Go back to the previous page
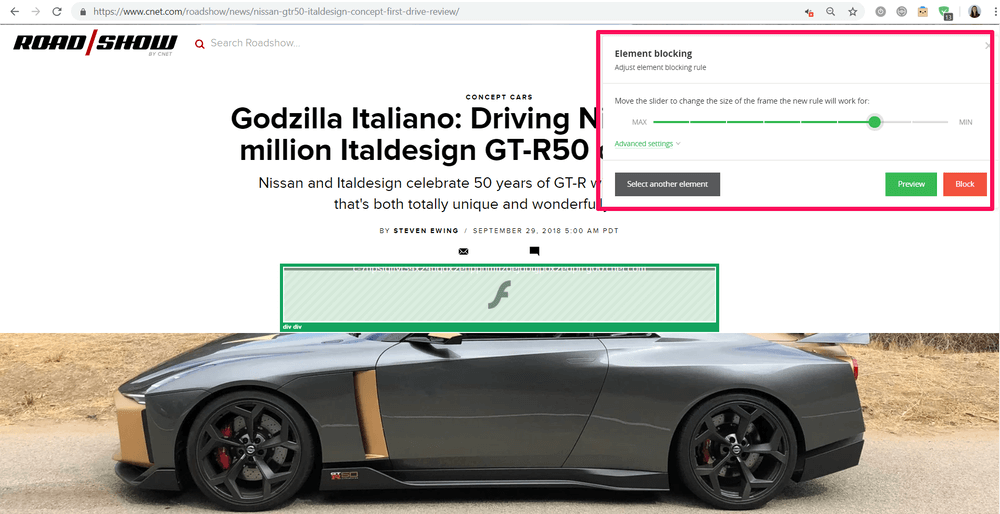The width and height of the screenshot is (1000, 514). click(x=15, y=11)
